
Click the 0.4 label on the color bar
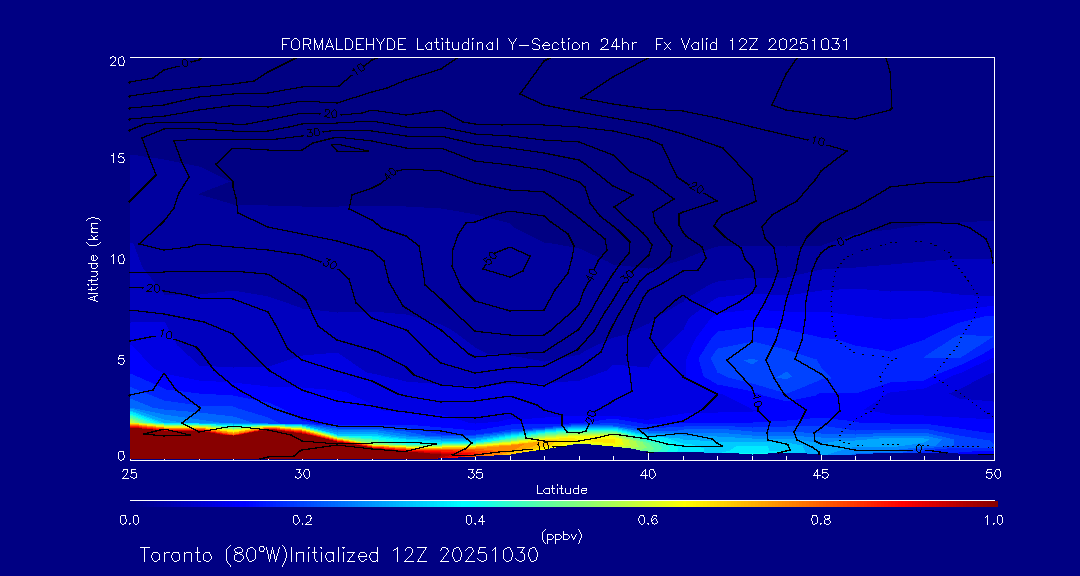(x=475, y=520)
